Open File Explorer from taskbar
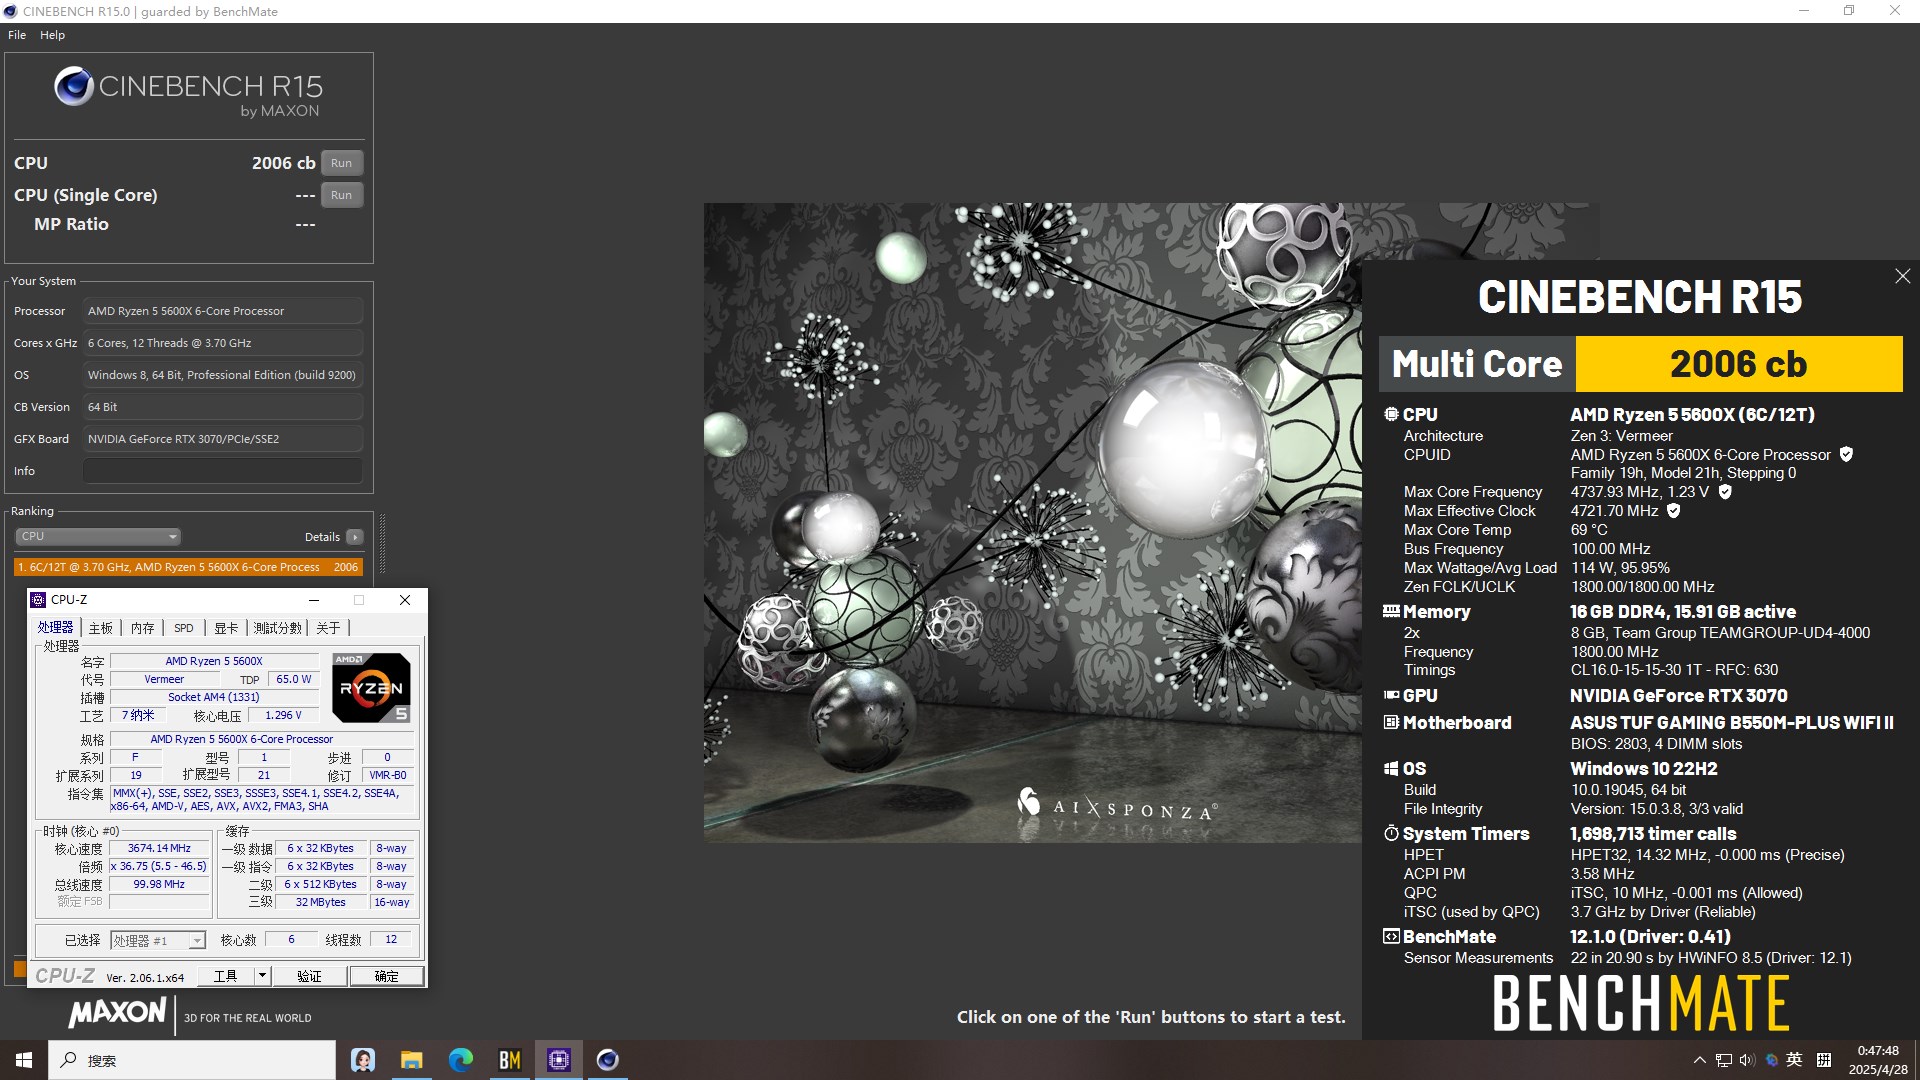The height and width of the screenshot is (1080, 1920). 411,1060
